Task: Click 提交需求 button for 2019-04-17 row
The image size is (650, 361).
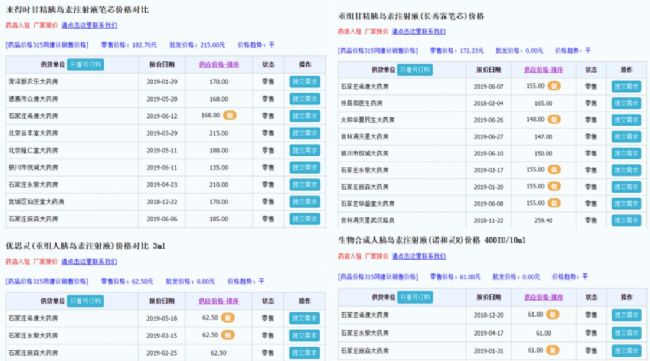Action: (x=626, y=333)
